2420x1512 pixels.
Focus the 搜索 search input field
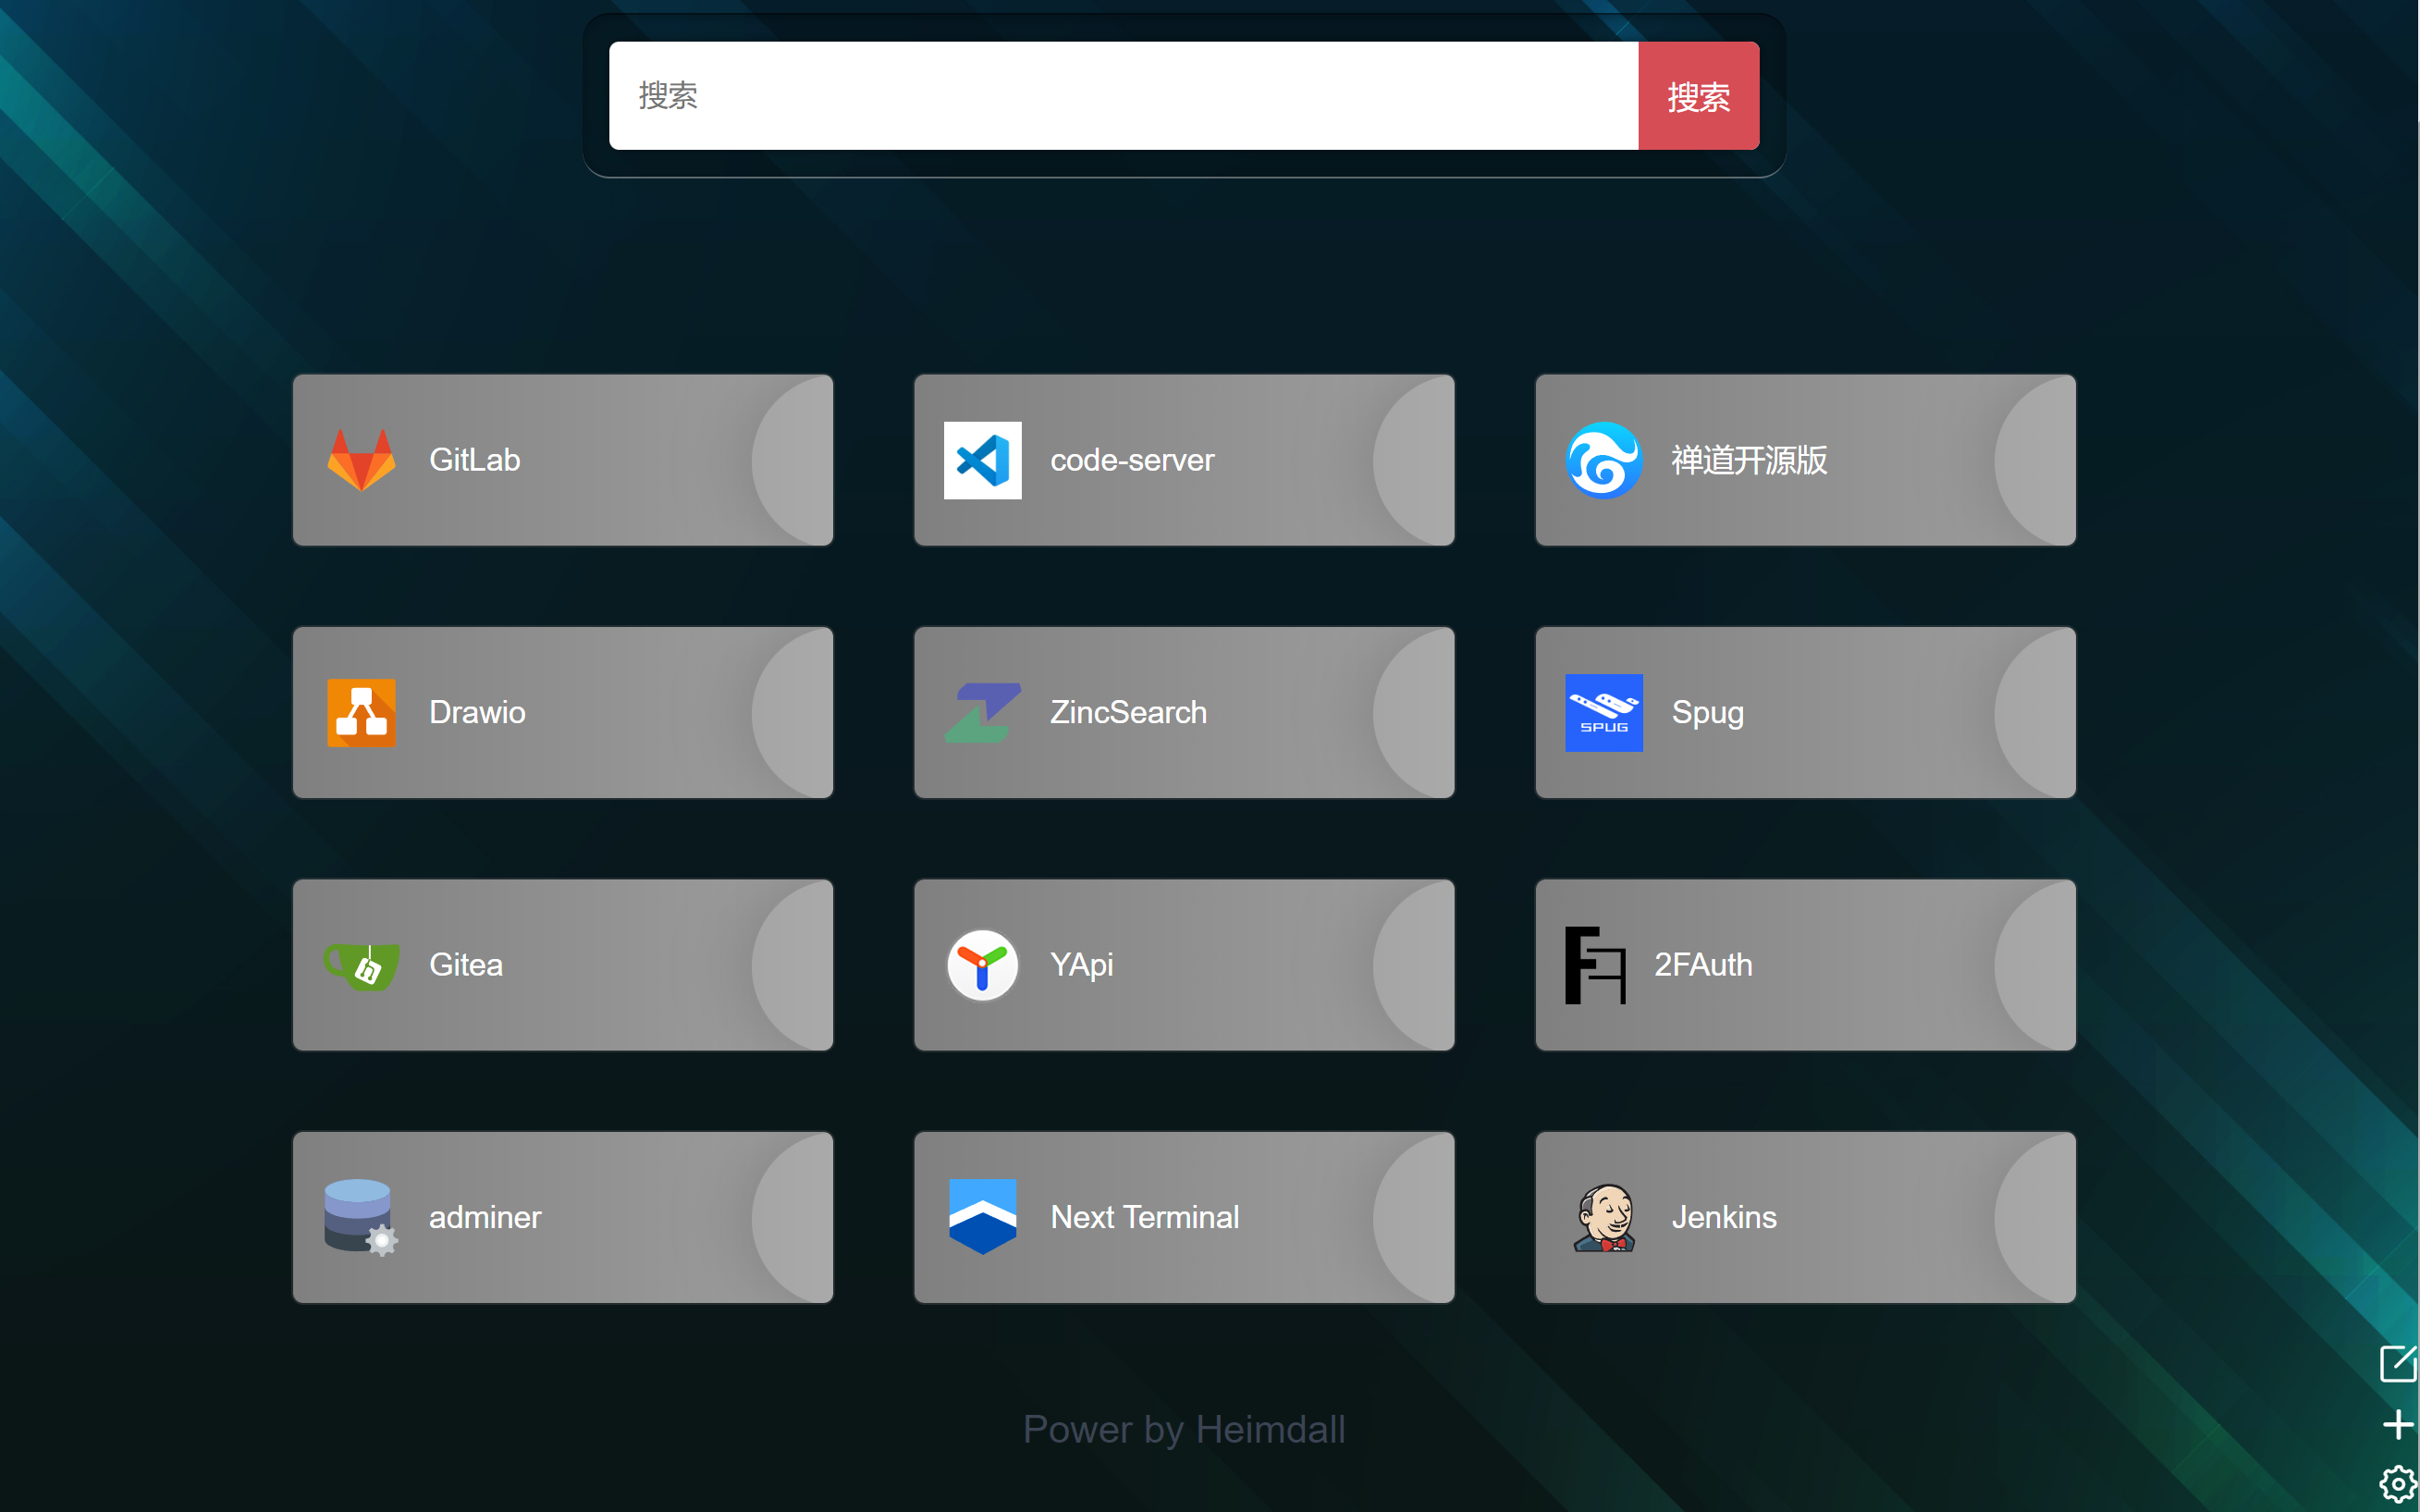tap(1123, 96)
